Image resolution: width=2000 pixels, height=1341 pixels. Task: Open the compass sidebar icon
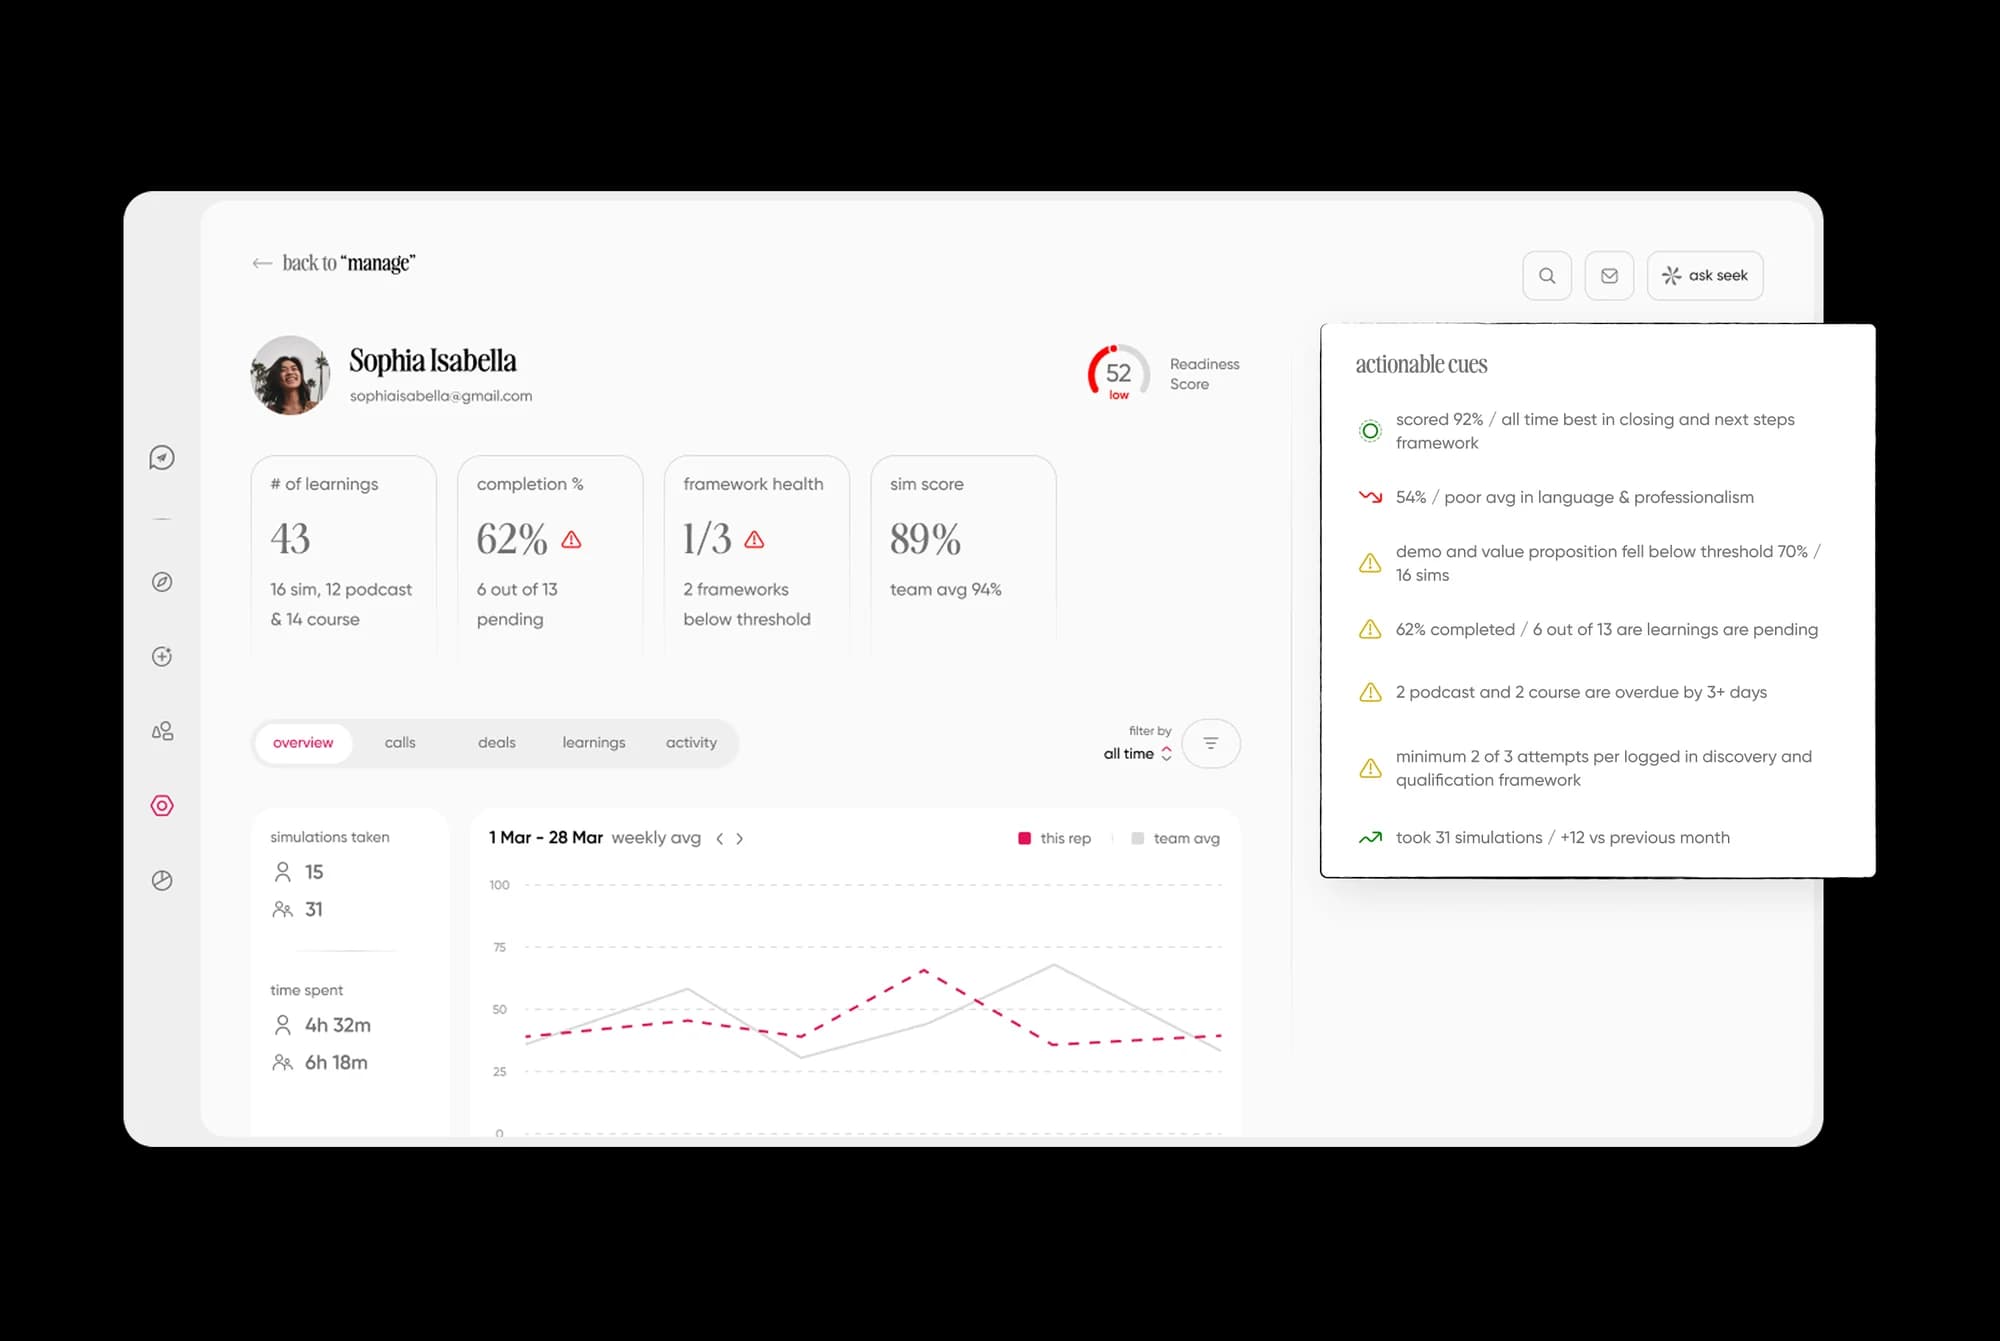162,582
